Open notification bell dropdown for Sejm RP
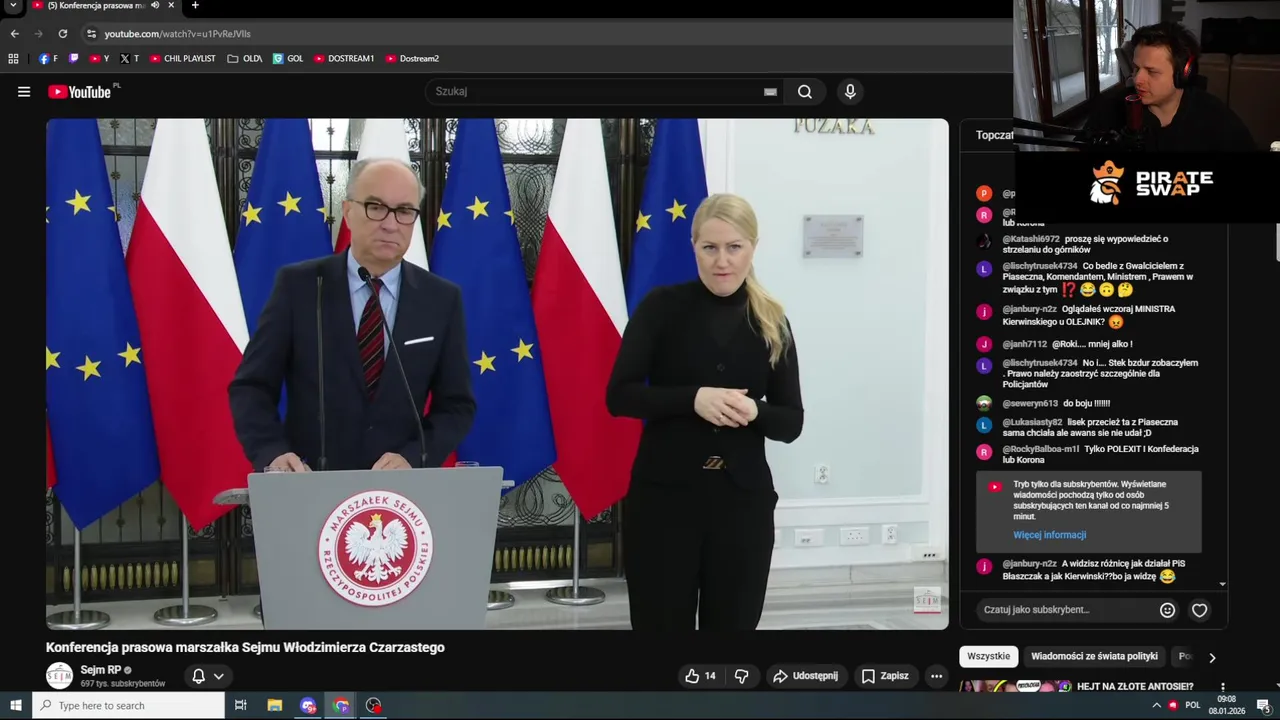Screen dimensions: 1280x720 (208, 676)
